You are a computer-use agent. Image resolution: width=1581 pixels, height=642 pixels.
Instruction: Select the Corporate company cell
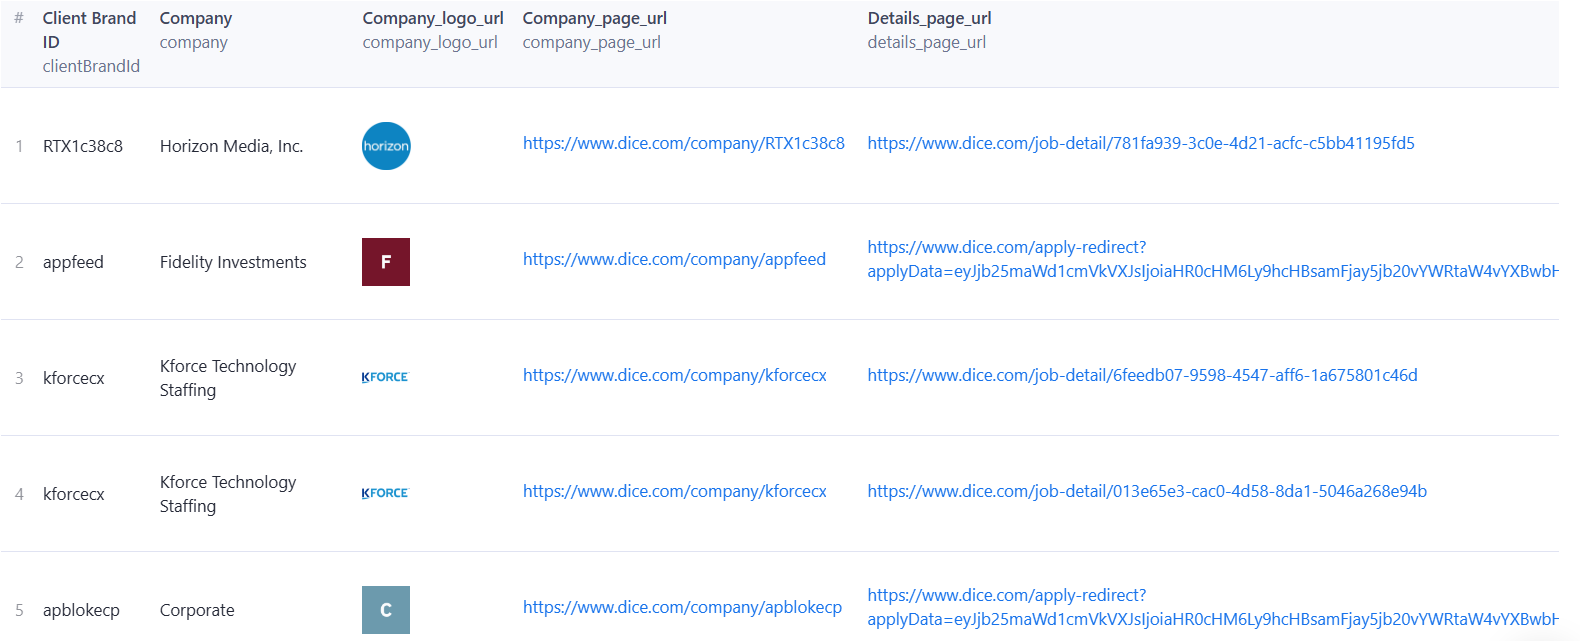pos(197,610)
